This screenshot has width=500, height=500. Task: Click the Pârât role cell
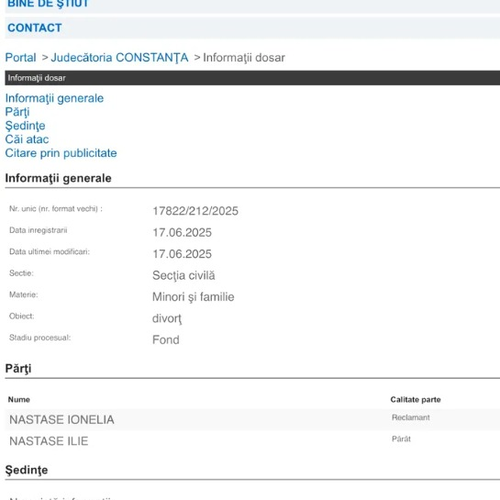pos(401,439)
